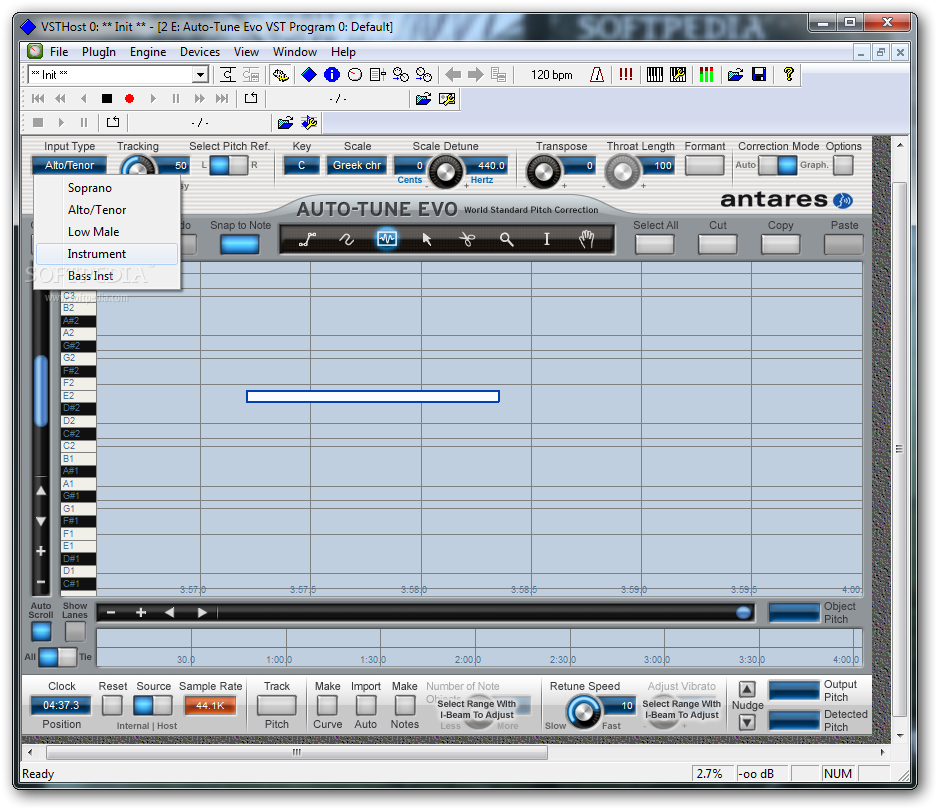Open the PlugIn menu

pos(99,52)
